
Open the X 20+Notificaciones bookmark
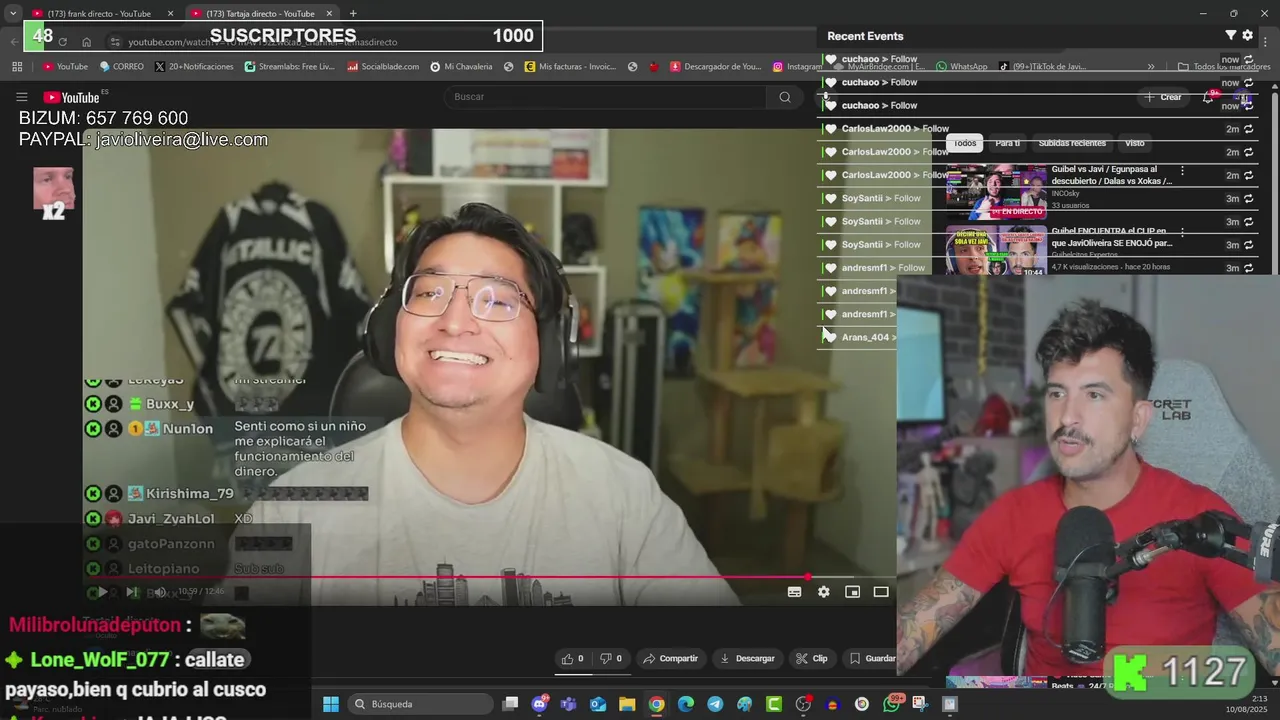click(x=195, y=67)
